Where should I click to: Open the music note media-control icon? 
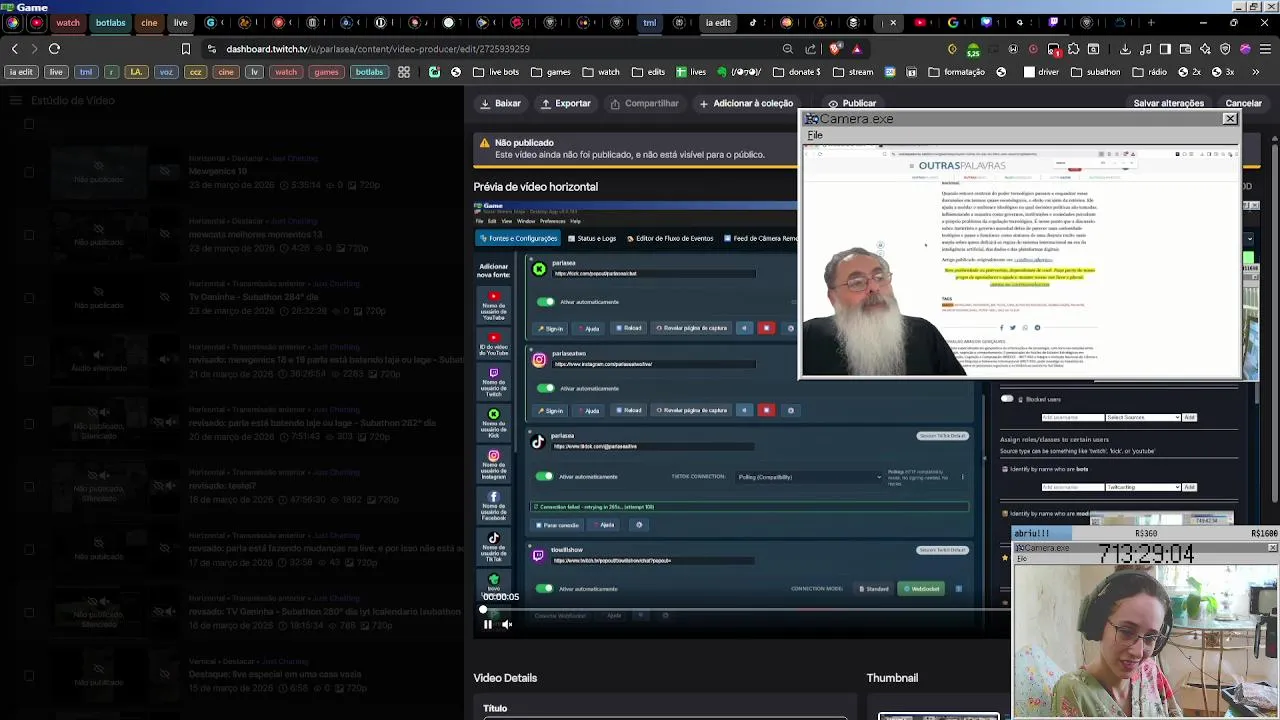[x=1145, y=48]
